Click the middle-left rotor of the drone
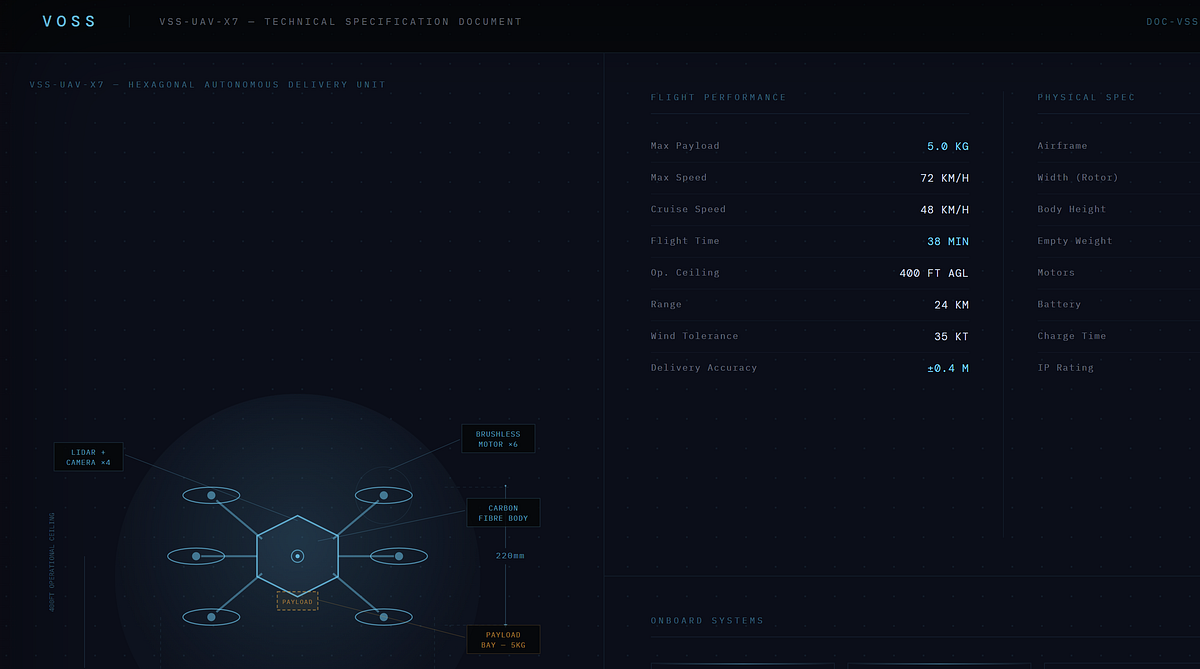1200x669 pixels. click(196, 556)
